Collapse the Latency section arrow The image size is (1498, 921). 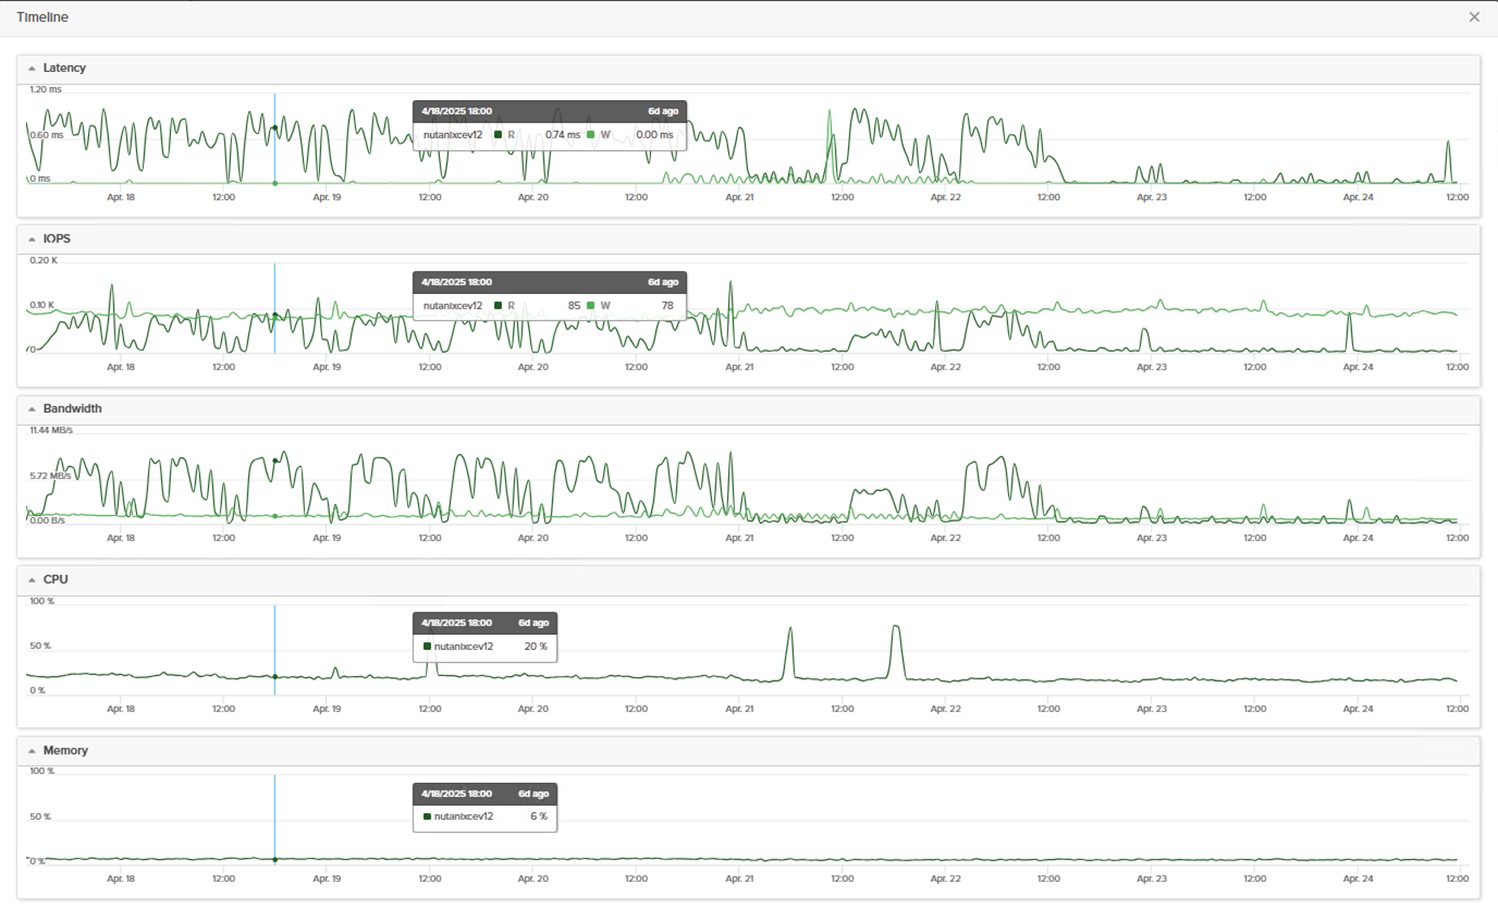[32, 68]
